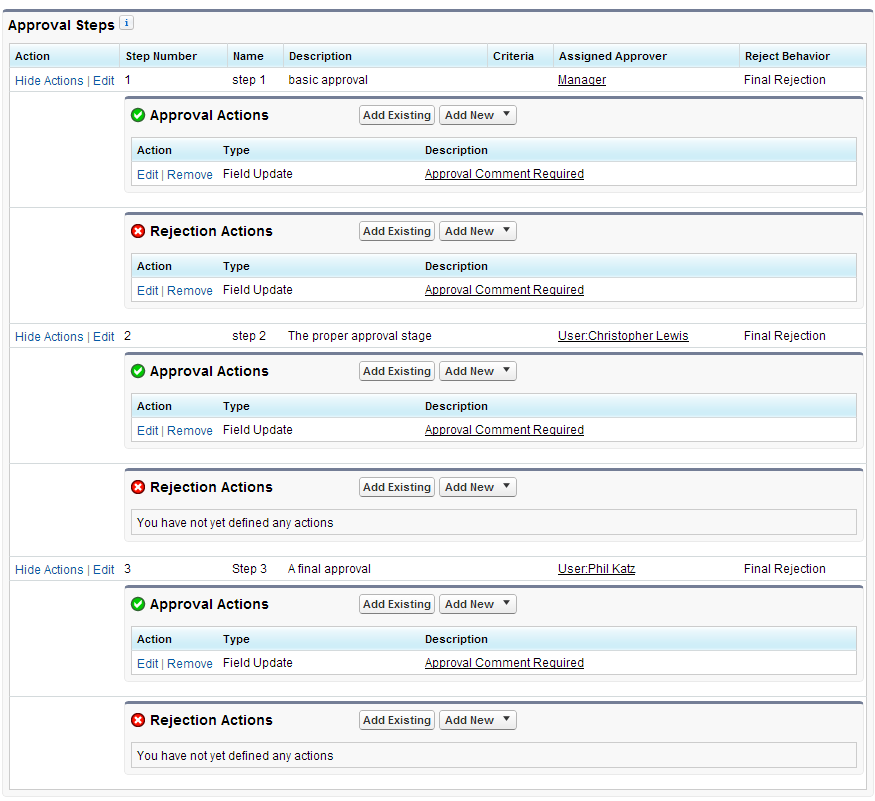Click red X icon in step 2 Rejection Actions

(x=138, y=488)
